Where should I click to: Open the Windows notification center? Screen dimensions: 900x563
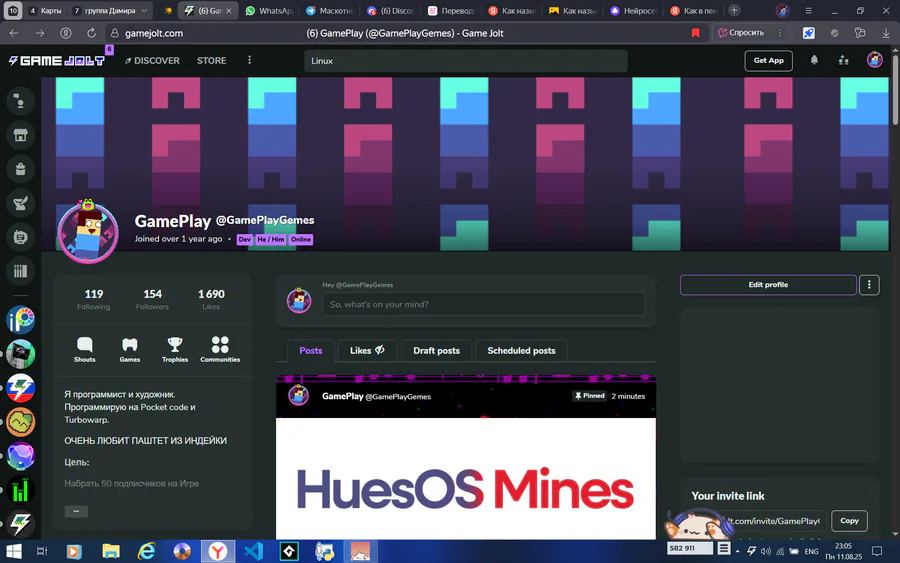877,551
